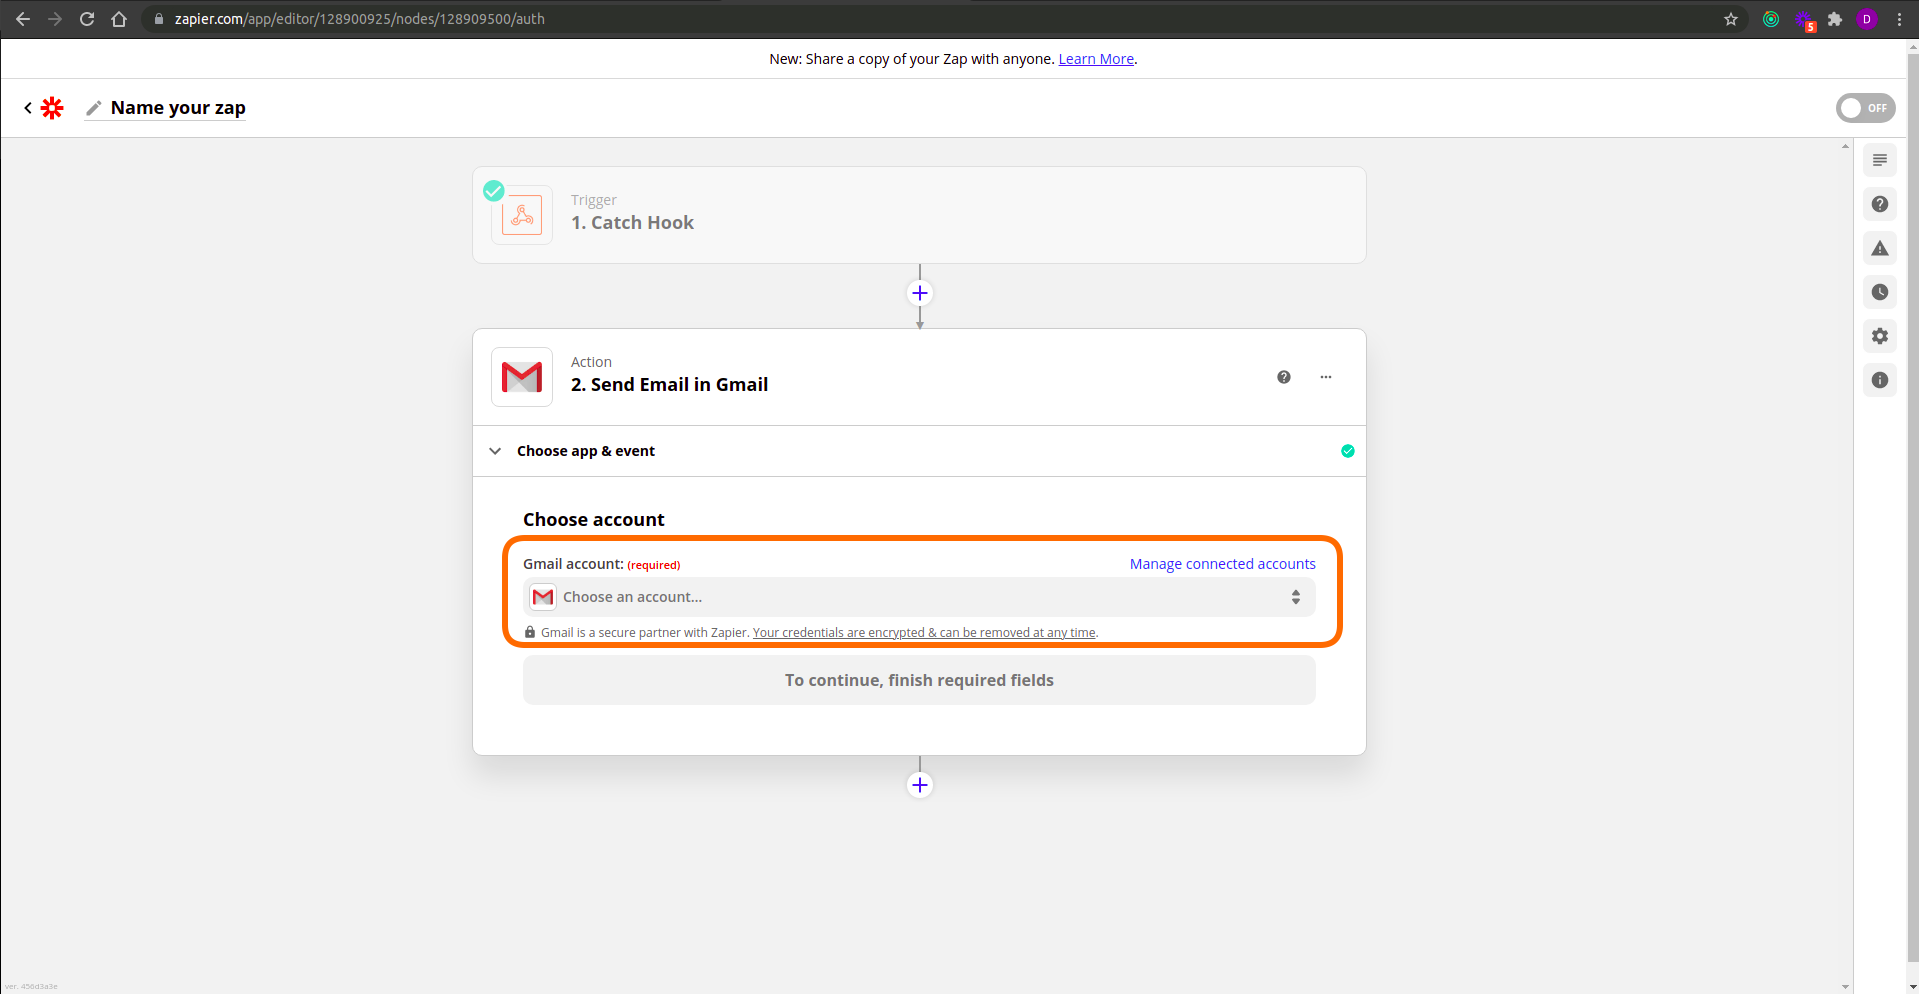Click the green circular extension icon in the toolbar
The width and height of the screenshot is (1919, 994).
(x=1771, y=19)
